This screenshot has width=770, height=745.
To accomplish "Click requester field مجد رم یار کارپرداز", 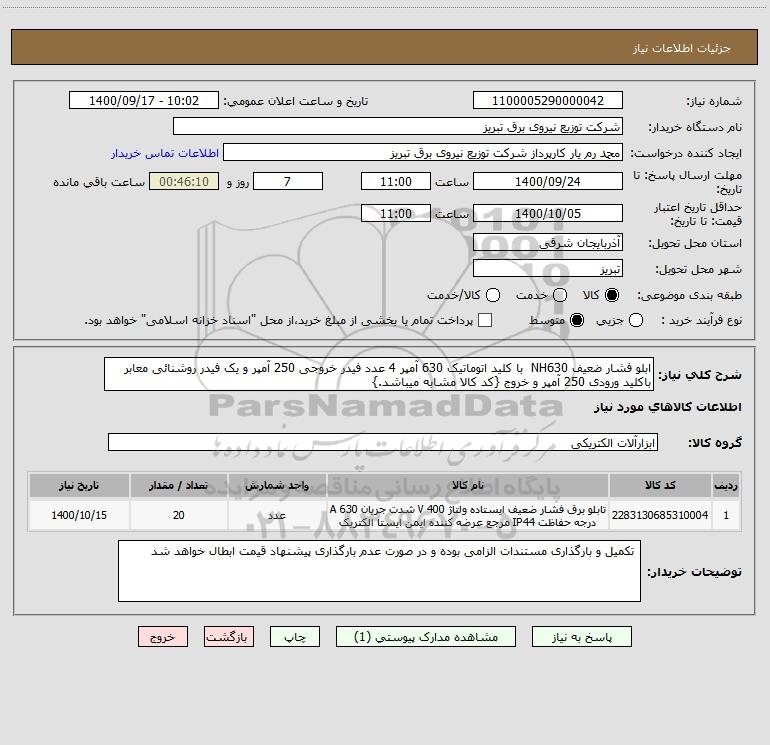I will [x=423, y=153].
